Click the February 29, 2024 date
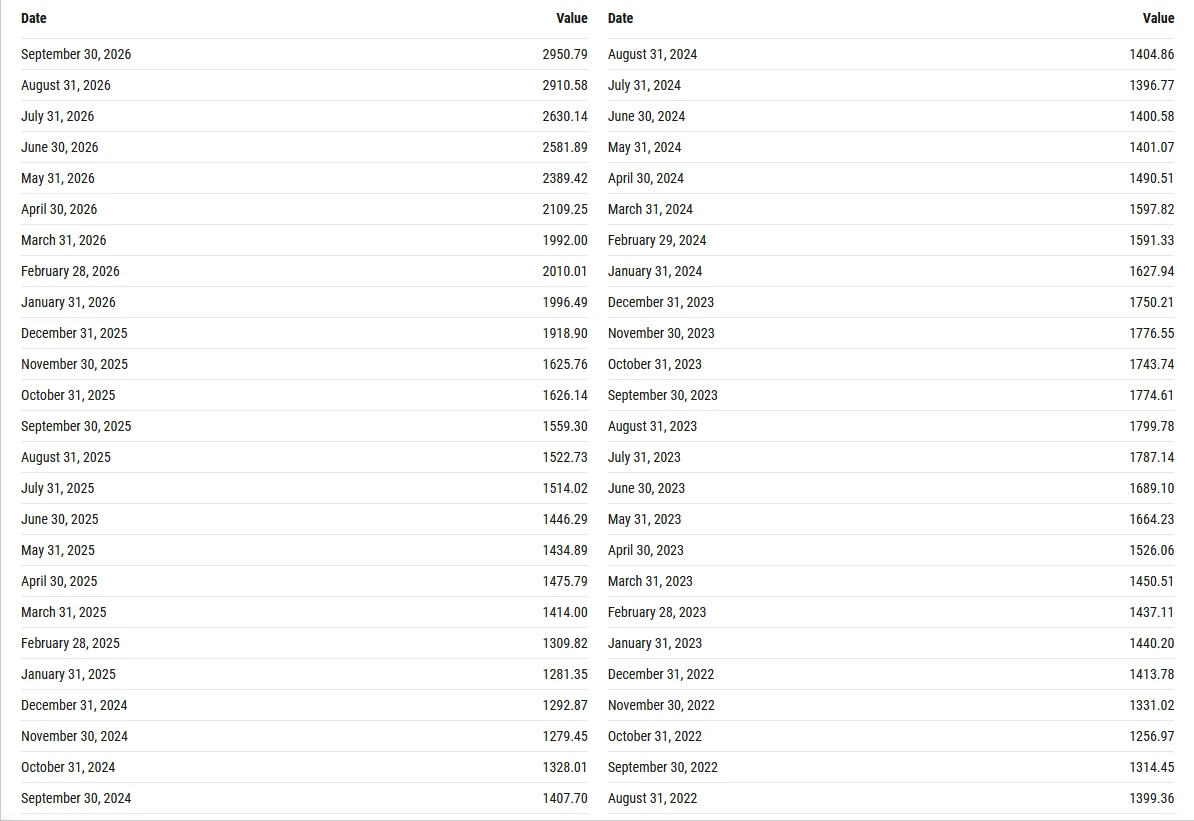 657,240
